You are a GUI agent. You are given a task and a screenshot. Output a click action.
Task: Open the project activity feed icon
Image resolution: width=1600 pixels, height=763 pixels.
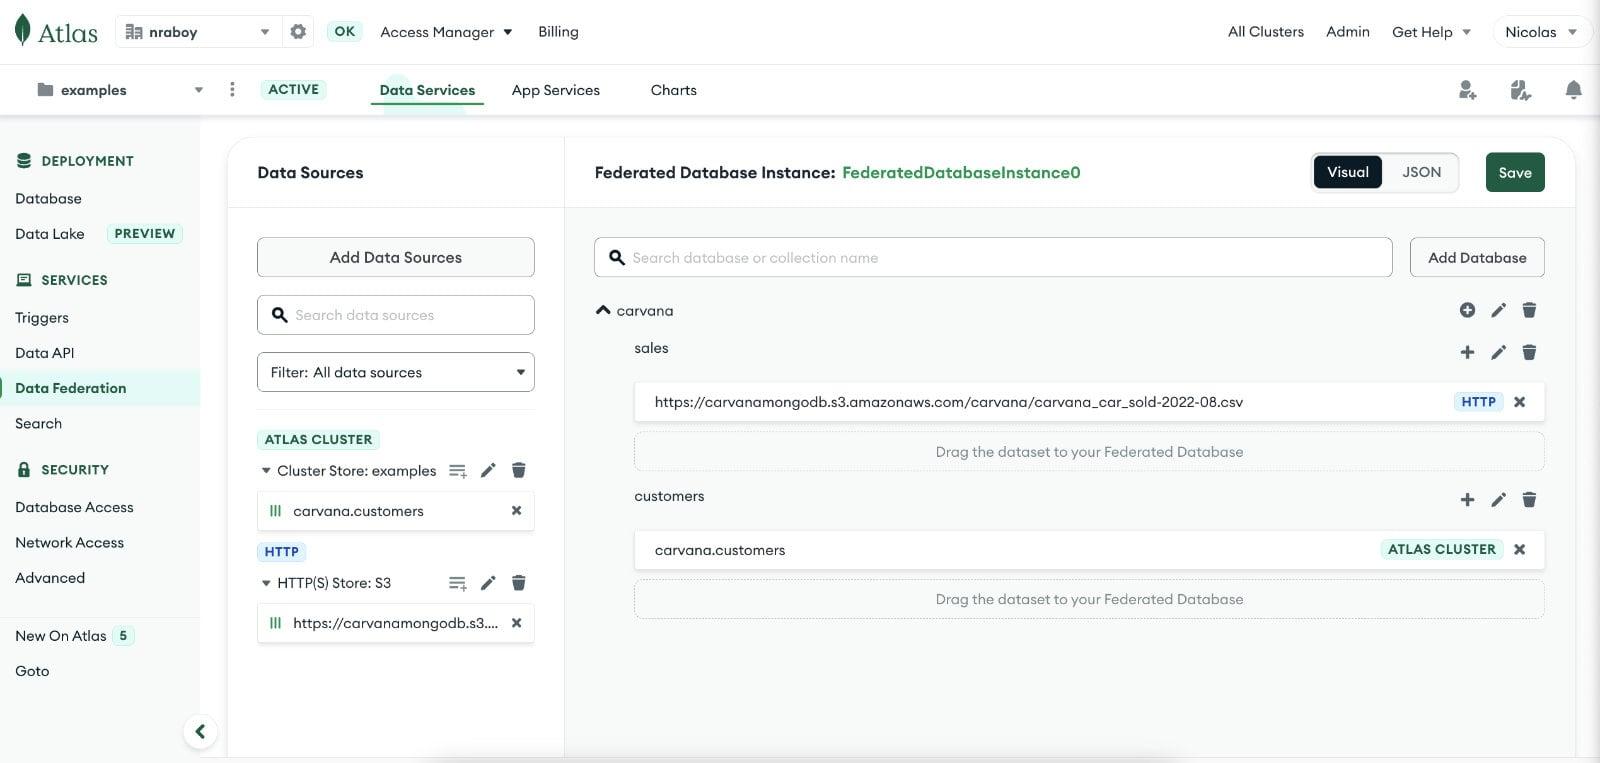(1520, 90)
